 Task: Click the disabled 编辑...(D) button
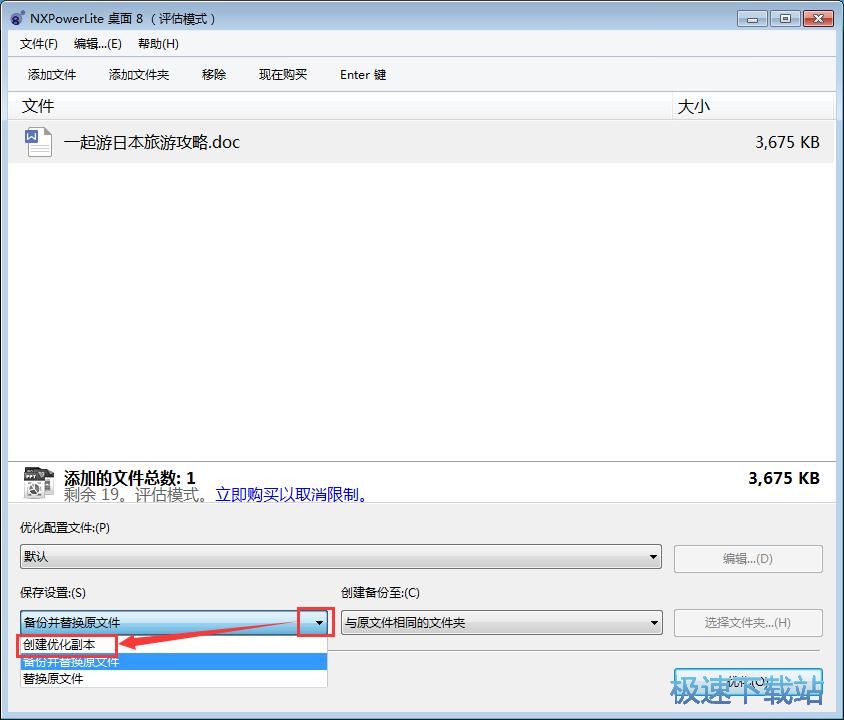[748, 559]
